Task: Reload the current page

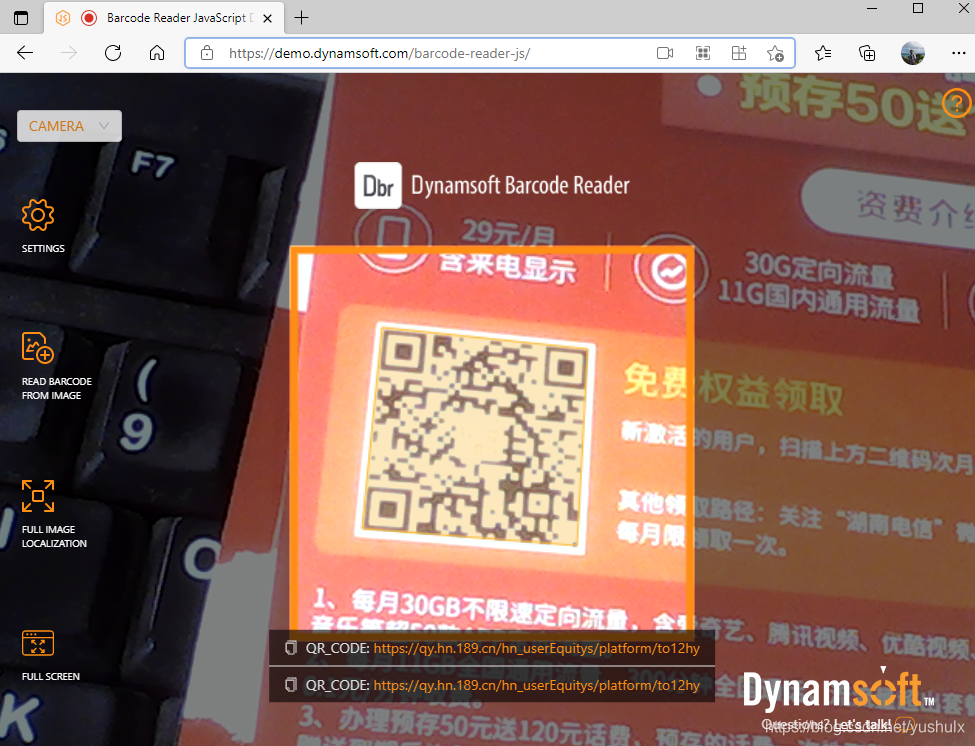Action: point(113,53)
